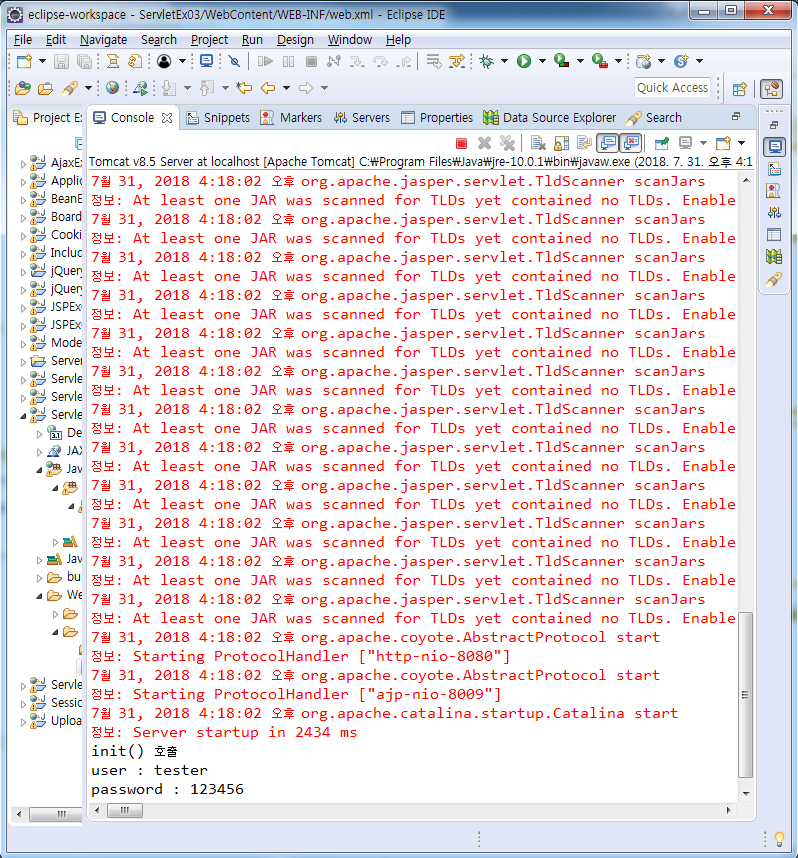Open dropdown next to Open Console icon
Image resolution: width=798 pixels, height=858 pixels.
pos(742,143)
